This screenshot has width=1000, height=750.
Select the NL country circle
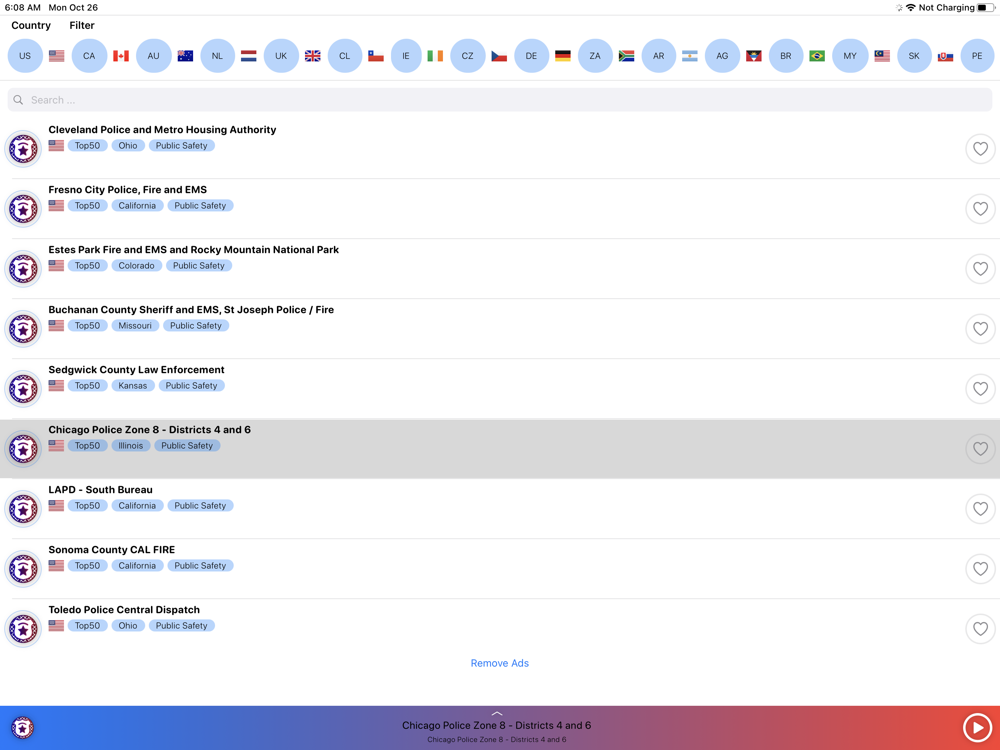pos(217,55)
